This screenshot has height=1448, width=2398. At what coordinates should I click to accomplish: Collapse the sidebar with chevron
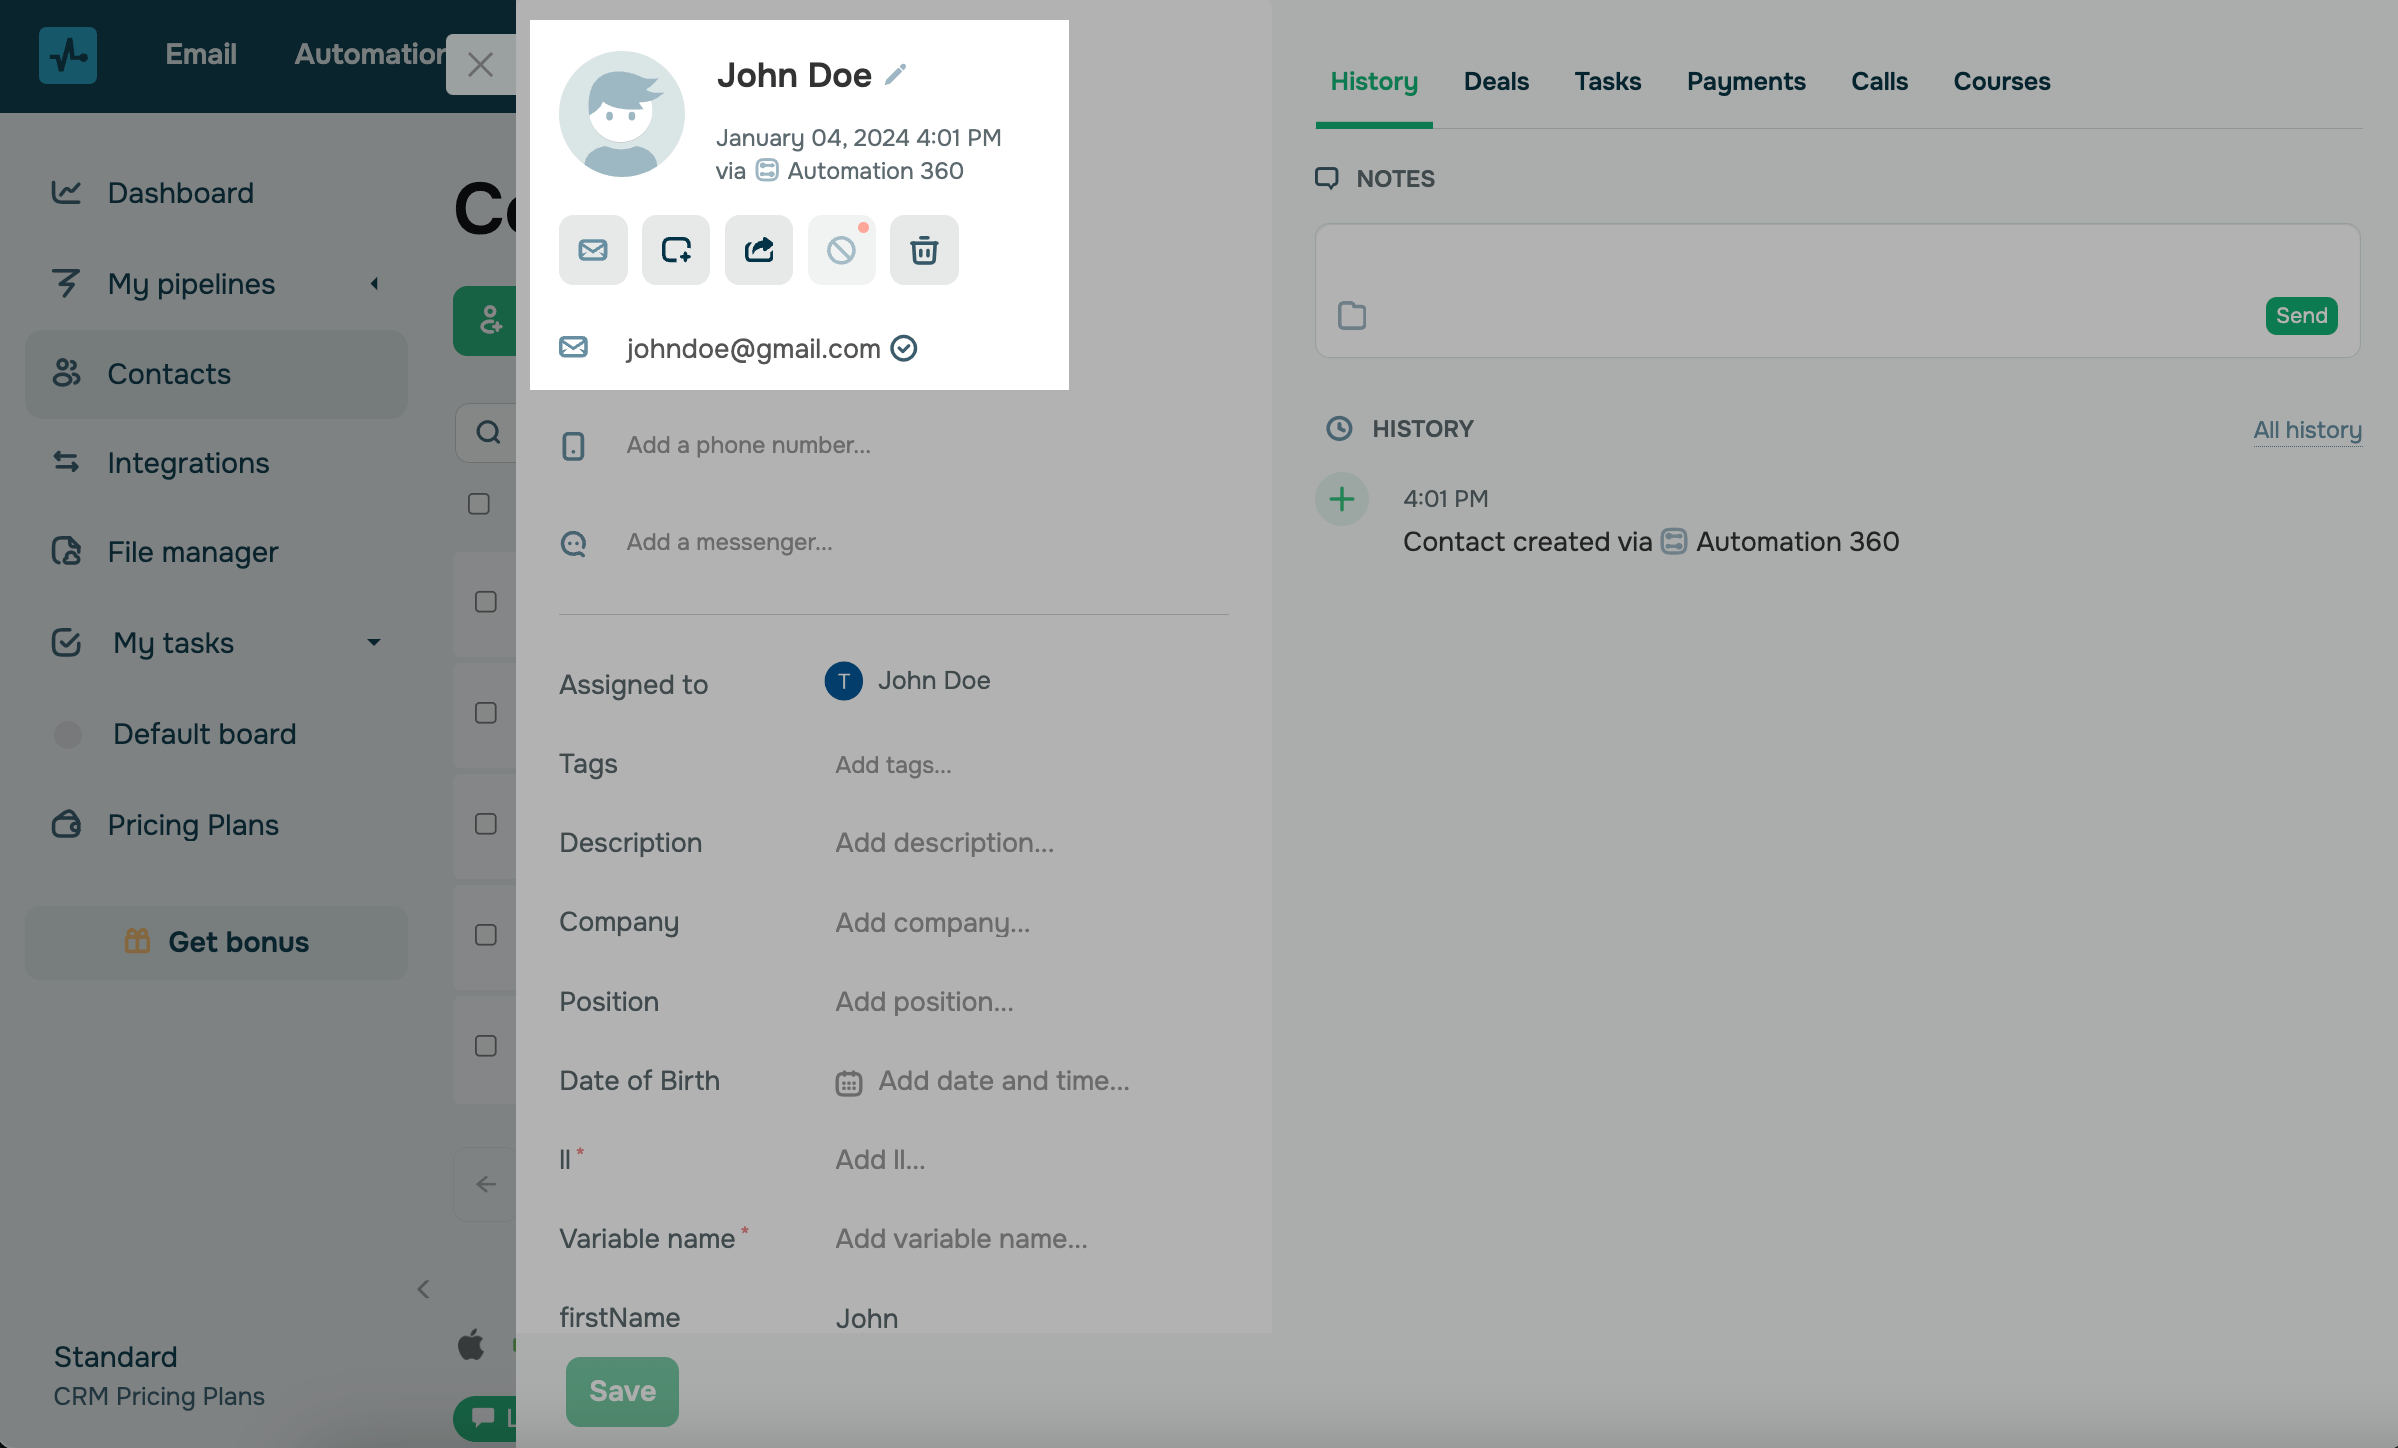pyautogui.click(x=424, y=1289)
